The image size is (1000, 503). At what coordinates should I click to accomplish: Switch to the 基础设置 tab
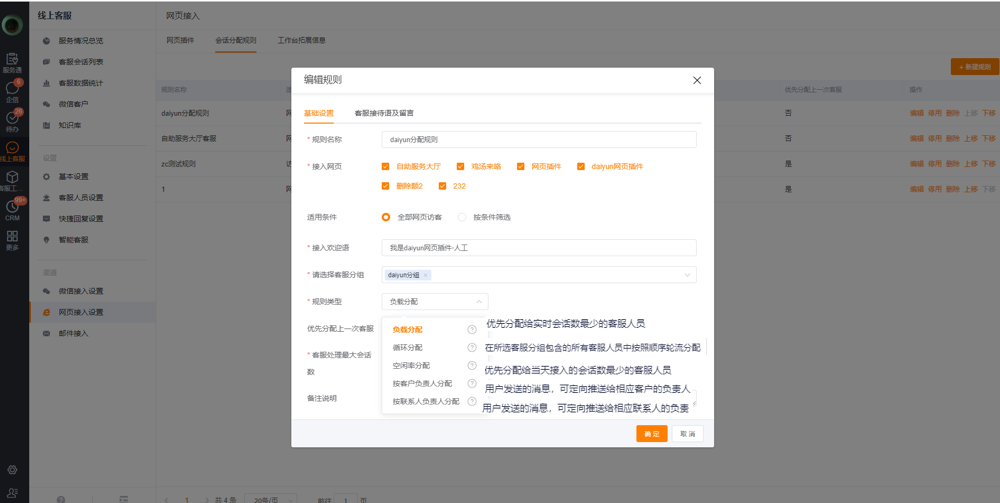point(318,113)
